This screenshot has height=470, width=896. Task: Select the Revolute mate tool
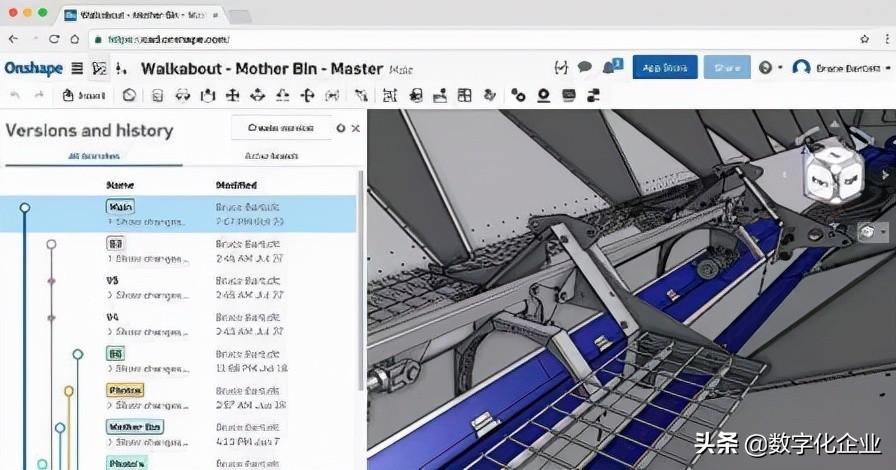pyautogui.click(x=182, y=95)
